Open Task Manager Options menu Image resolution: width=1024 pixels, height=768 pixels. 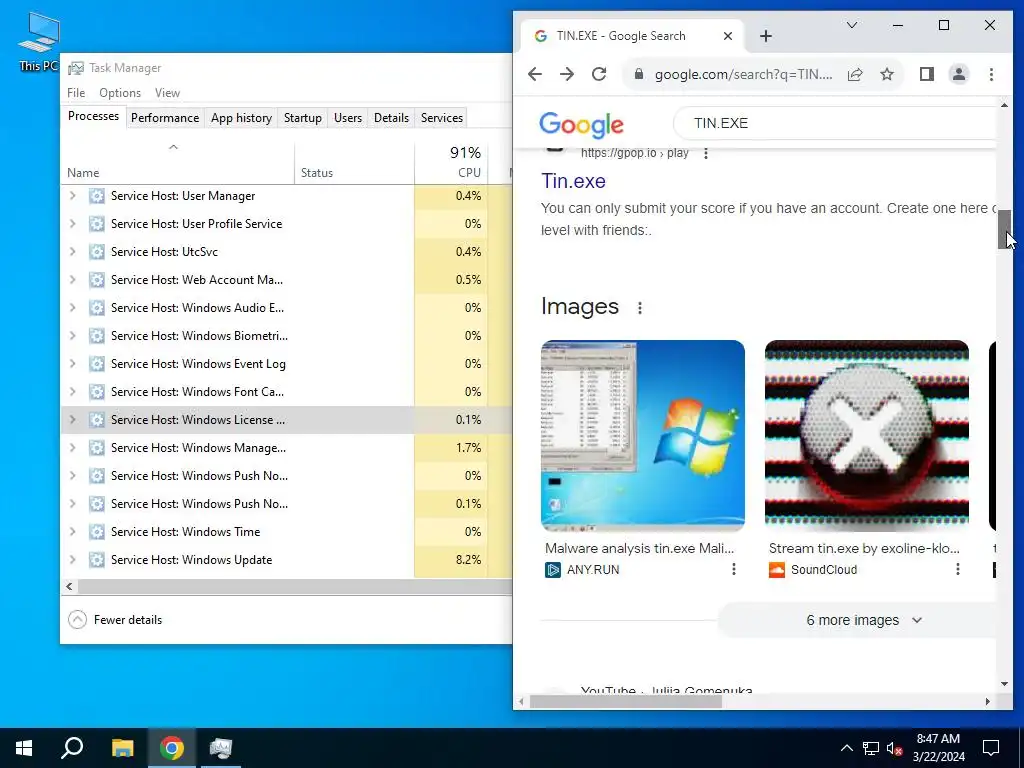(x=120, y=93)
